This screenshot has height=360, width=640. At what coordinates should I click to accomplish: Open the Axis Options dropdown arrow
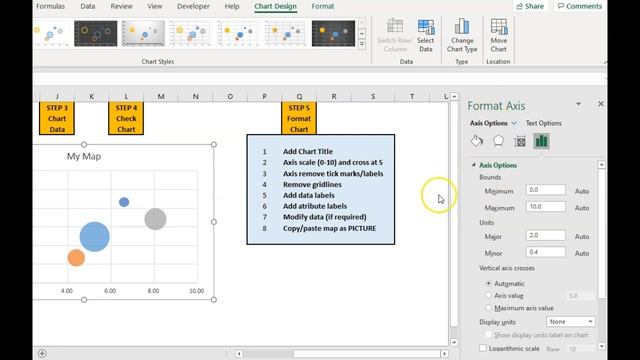point(514,123)
